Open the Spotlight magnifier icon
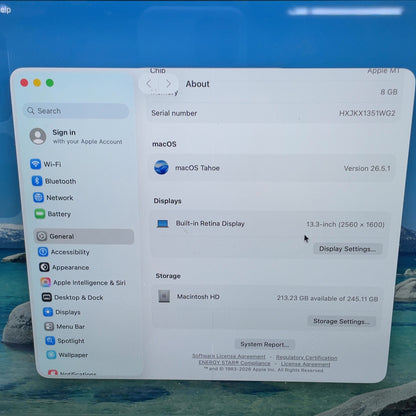Image resolution: width=416 pixels, height=416 pixels. point(50,340)
